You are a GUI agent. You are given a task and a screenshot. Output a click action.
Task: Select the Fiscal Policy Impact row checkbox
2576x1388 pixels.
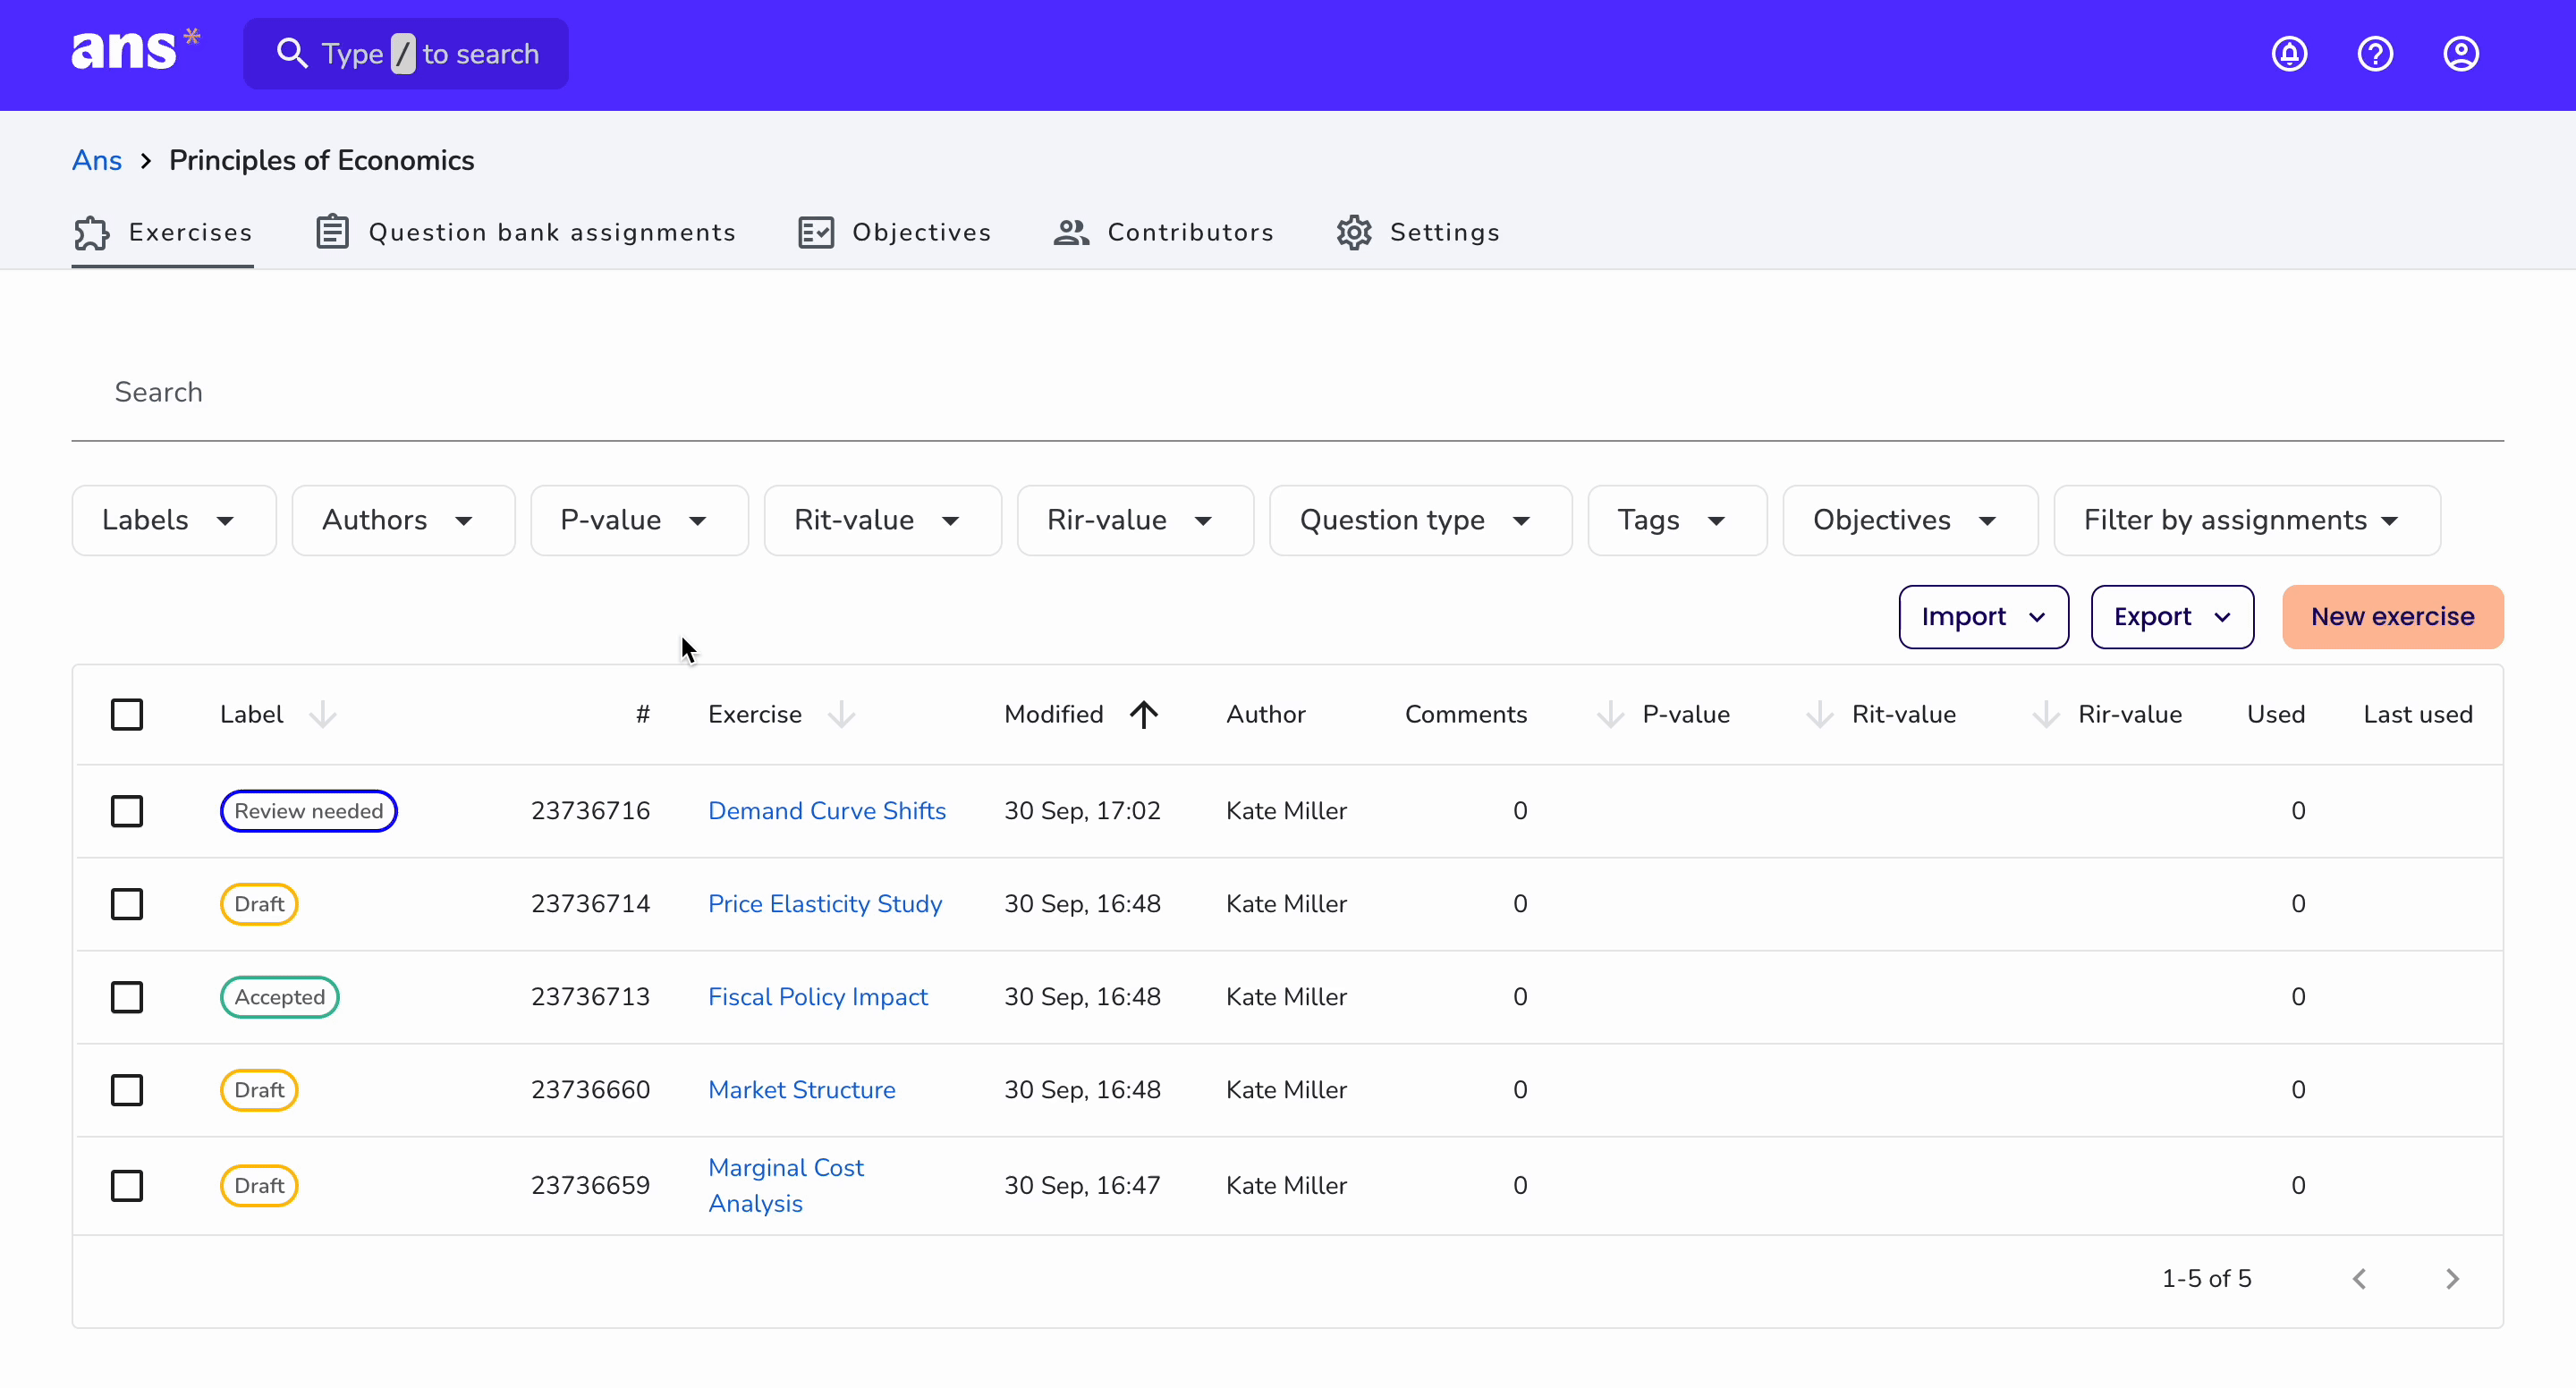(127, 997)
